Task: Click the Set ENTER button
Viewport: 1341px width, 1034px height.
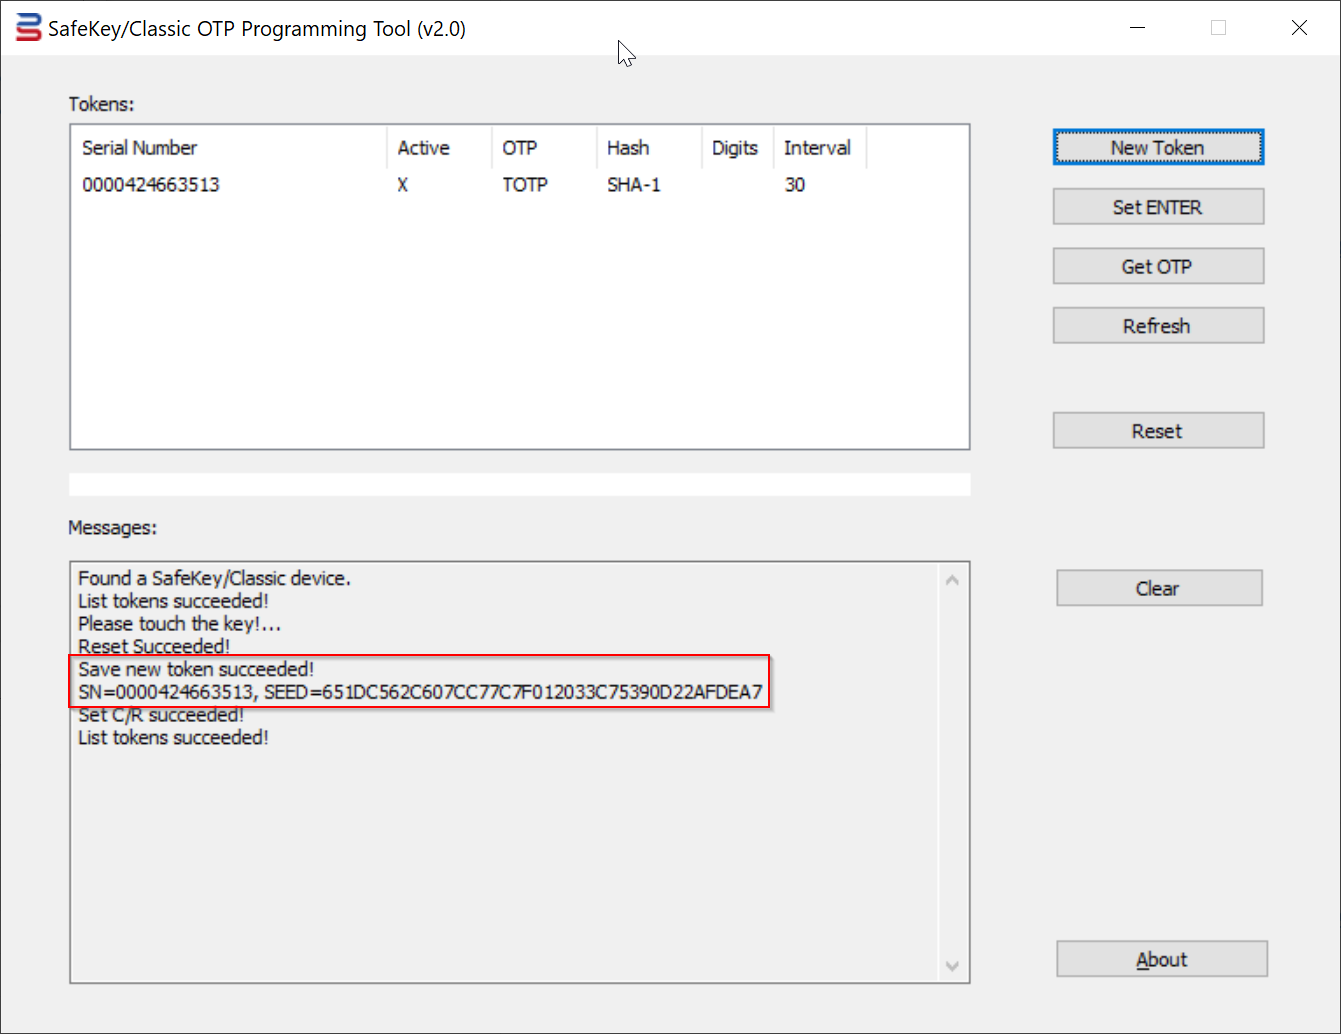Action: tap(1157, 207)
